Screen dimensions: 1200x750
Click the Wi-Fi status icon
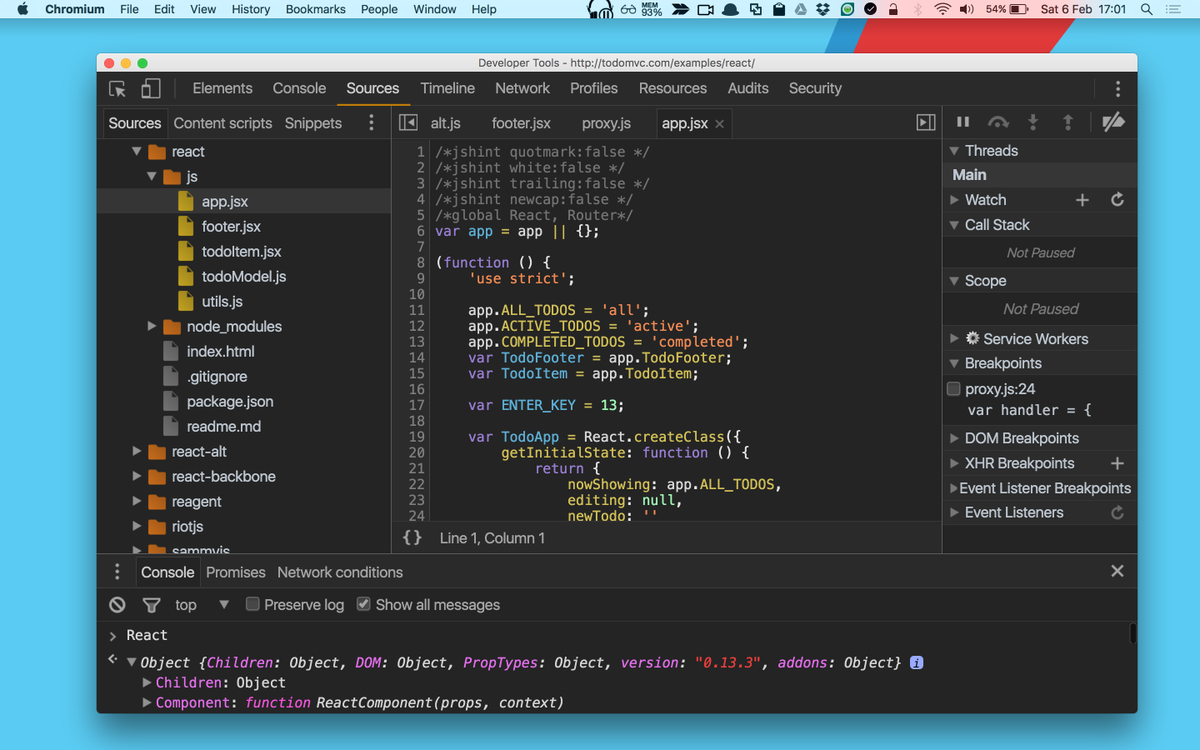click(942, 9)
